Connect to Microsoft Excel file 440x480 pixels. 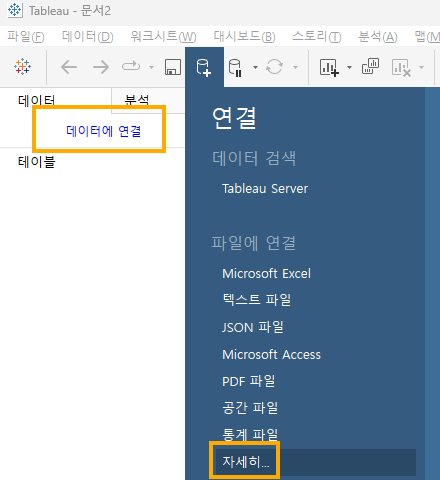pyautogui.click(x=266, y=274)
